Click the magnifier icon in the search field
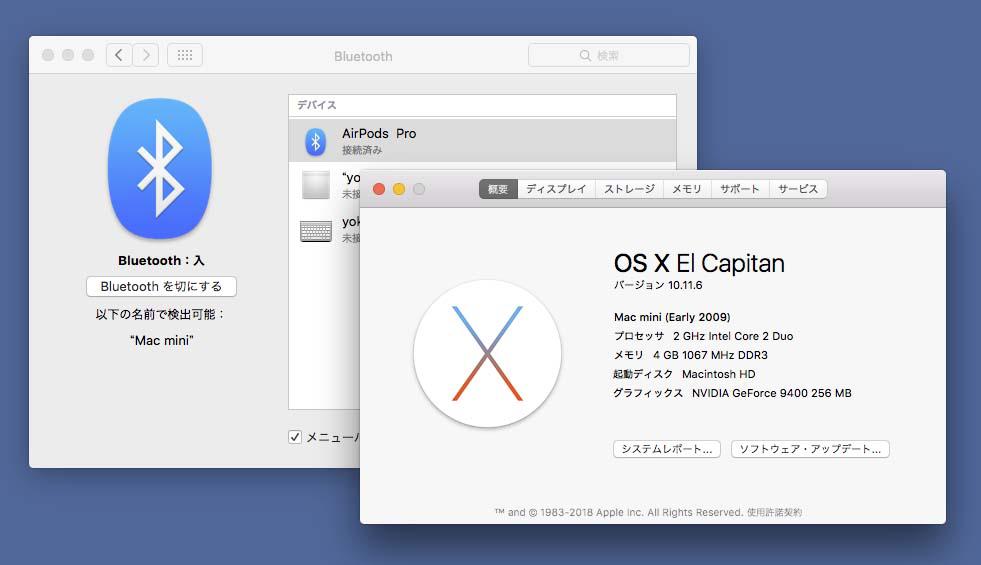The width and height of the screenshot is (981, 565). coord(585,55)
